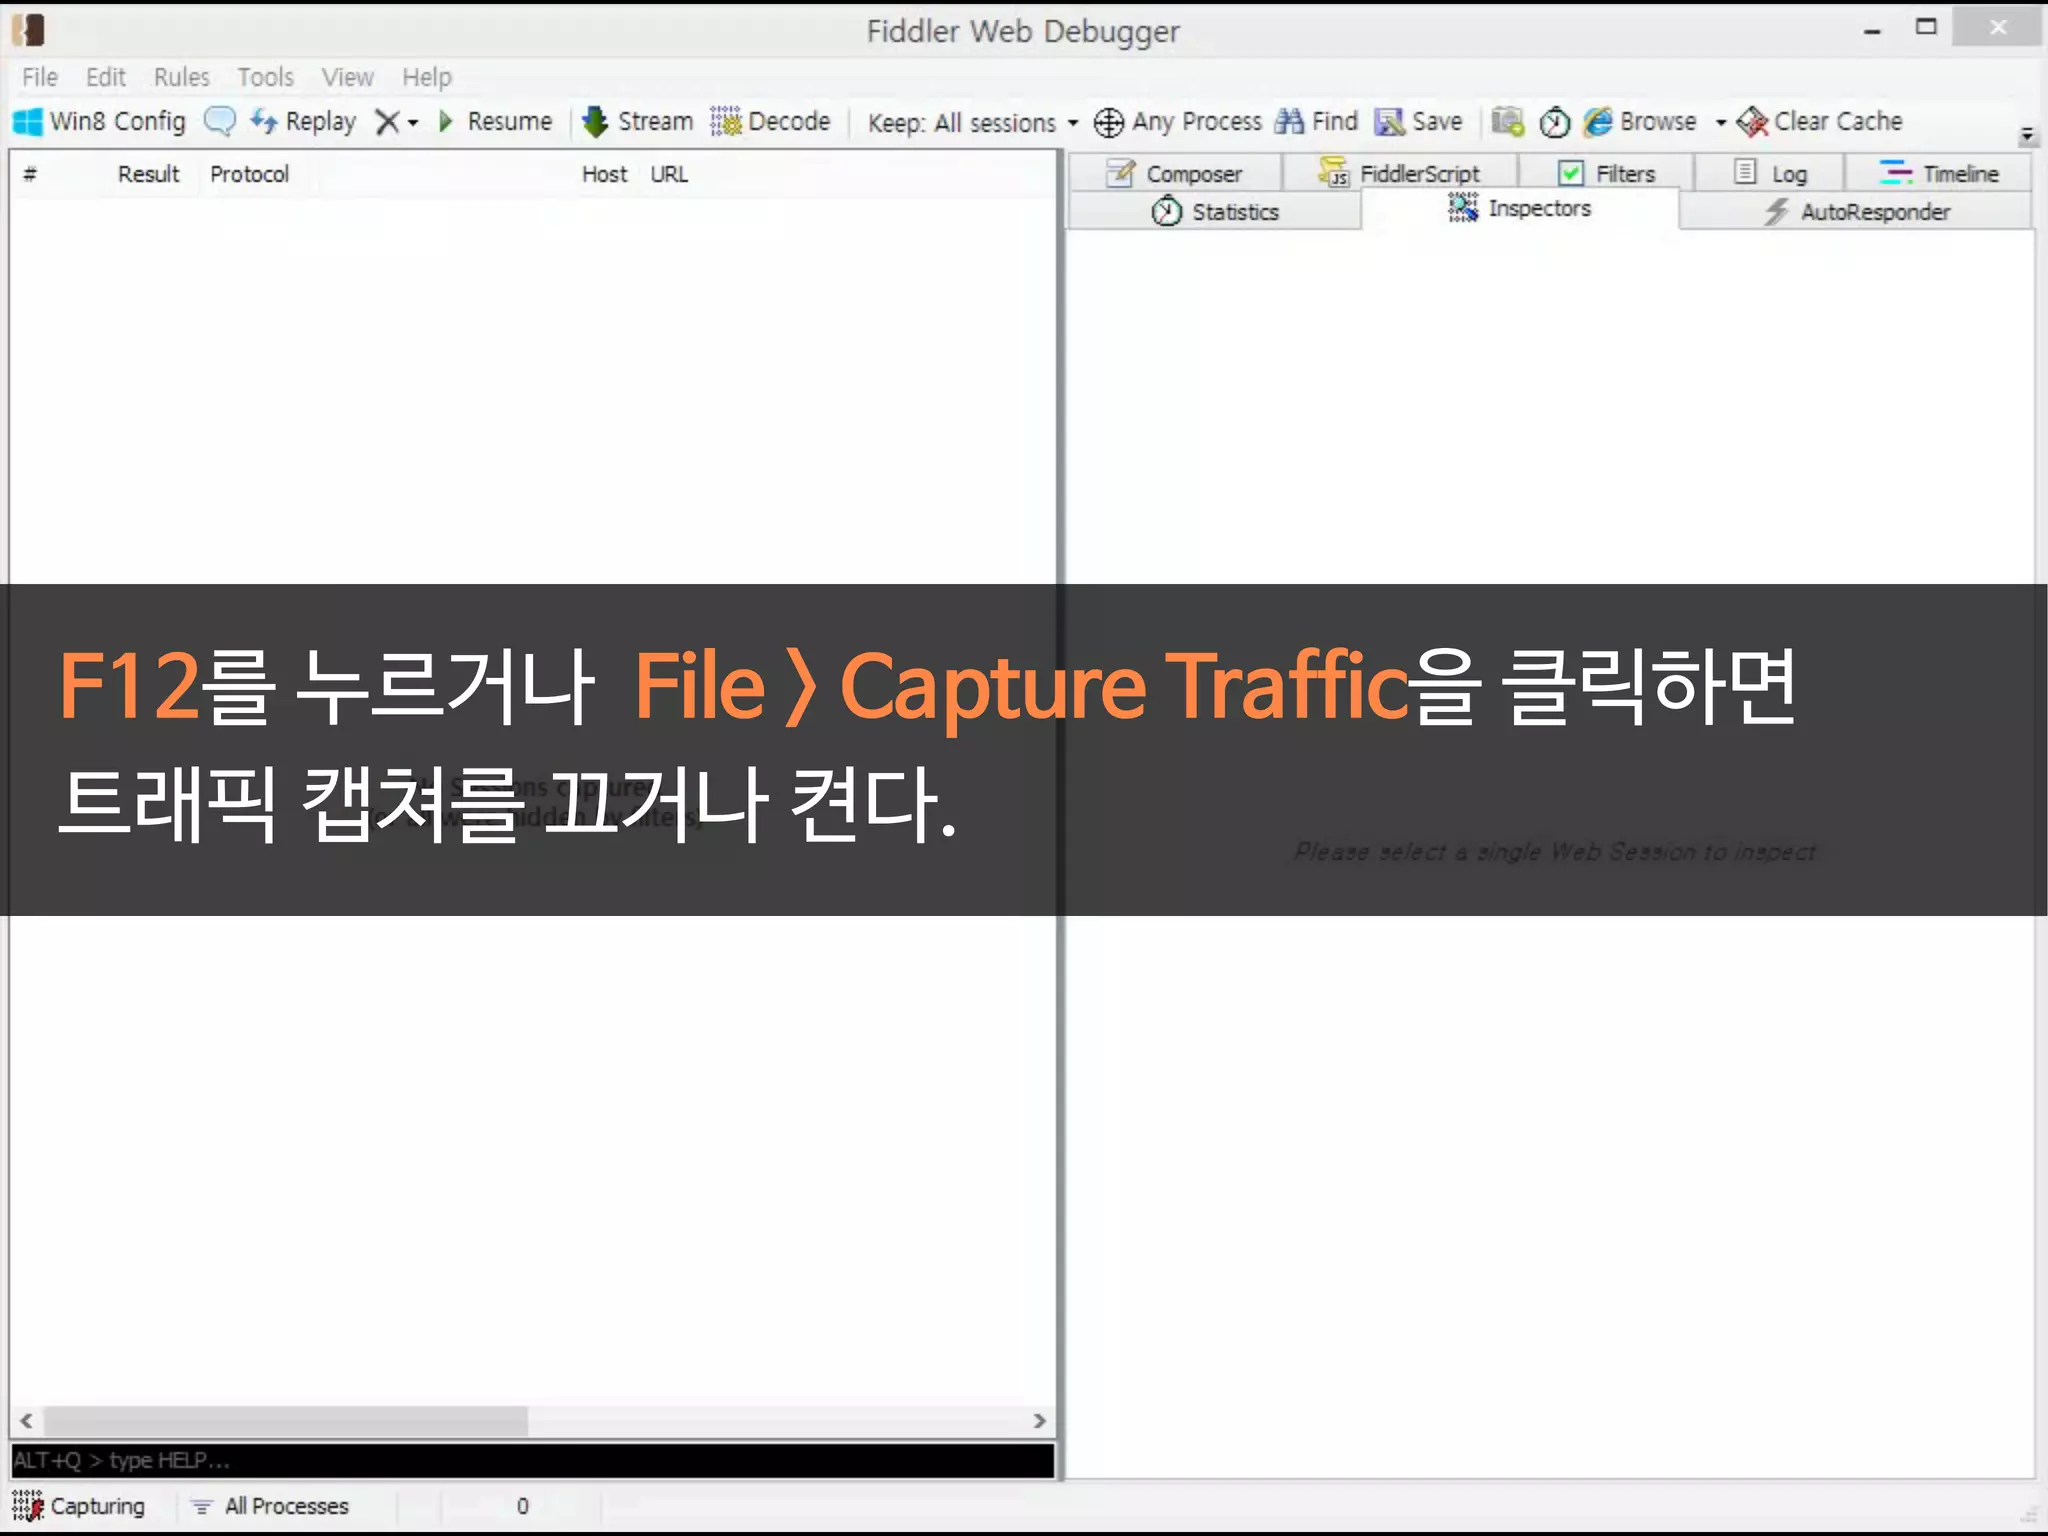Image resolution: width=2048 pixels, height=1536 pixels.
Task: Switch to the Composer tab
Action: [x=1175, y=173]
